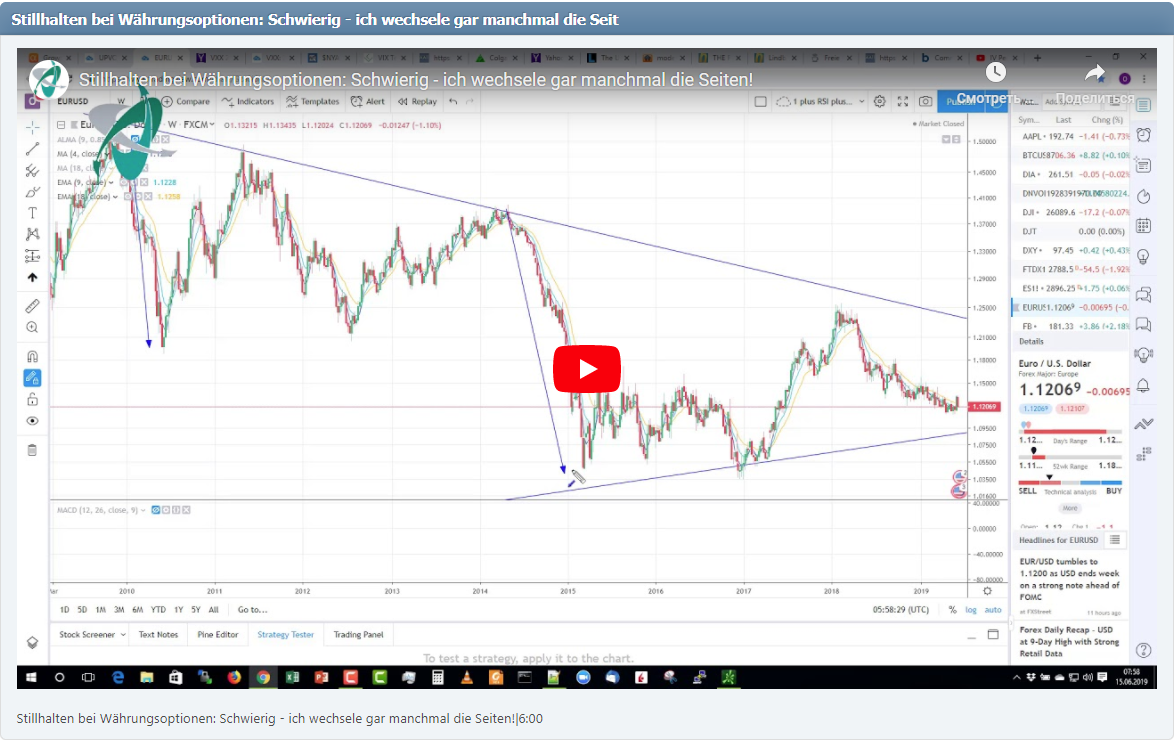Play the YouTube video
The height and width of the screenshot is (741, 1174).
(x=587, y=369)
